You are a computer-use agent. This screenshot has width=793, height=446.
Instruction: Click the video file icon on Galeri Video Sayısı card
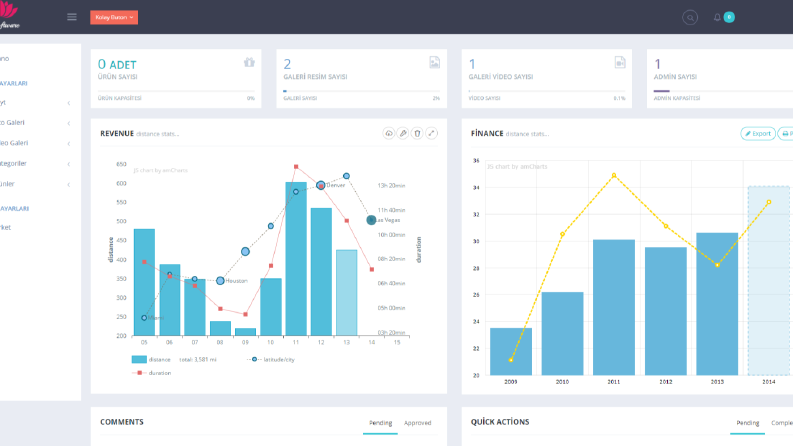(620, 62)
